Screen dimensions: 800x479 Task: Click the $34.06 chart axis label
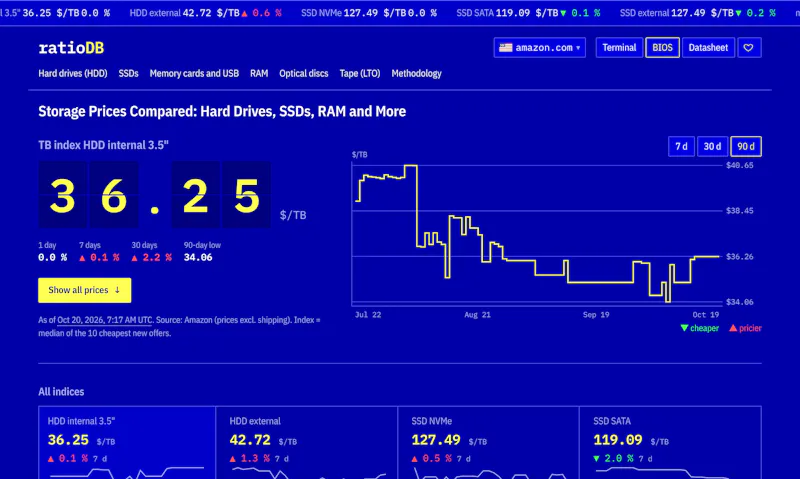pos(739,302)
